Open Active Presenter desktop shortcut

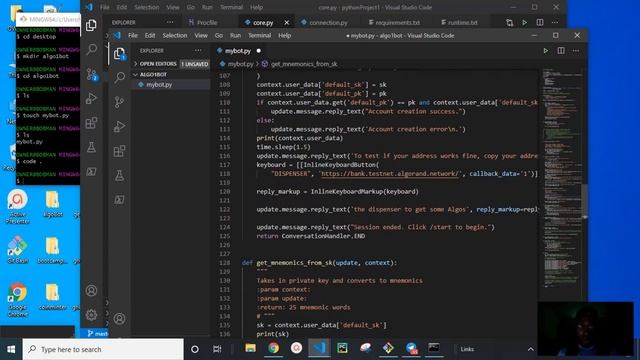pos(17,207)
